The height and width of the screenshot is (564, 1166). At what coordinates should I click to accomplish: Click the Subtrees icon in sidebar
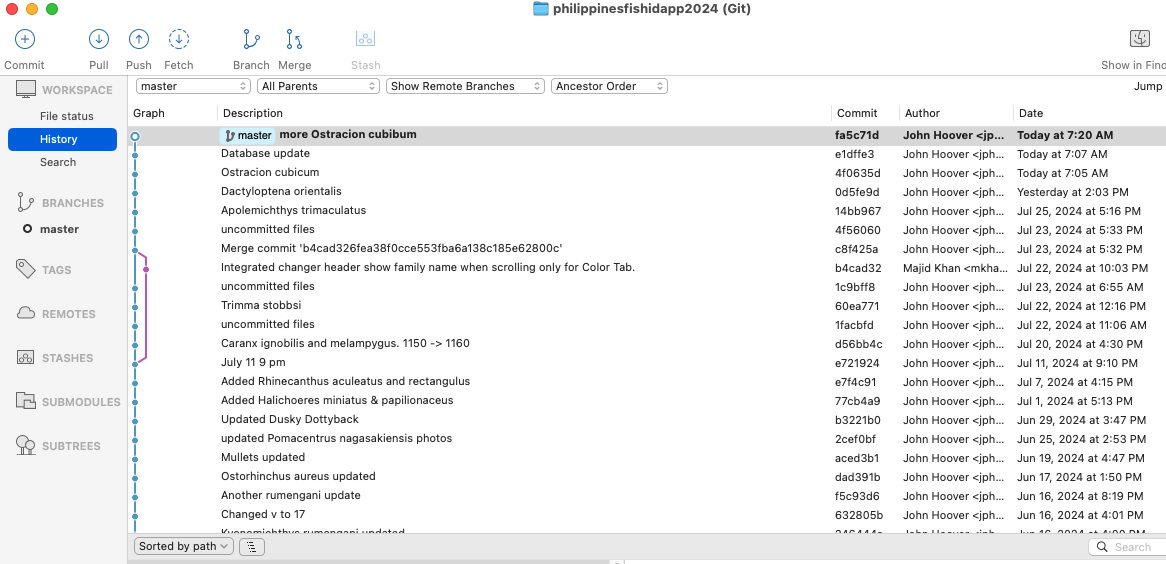26,445
